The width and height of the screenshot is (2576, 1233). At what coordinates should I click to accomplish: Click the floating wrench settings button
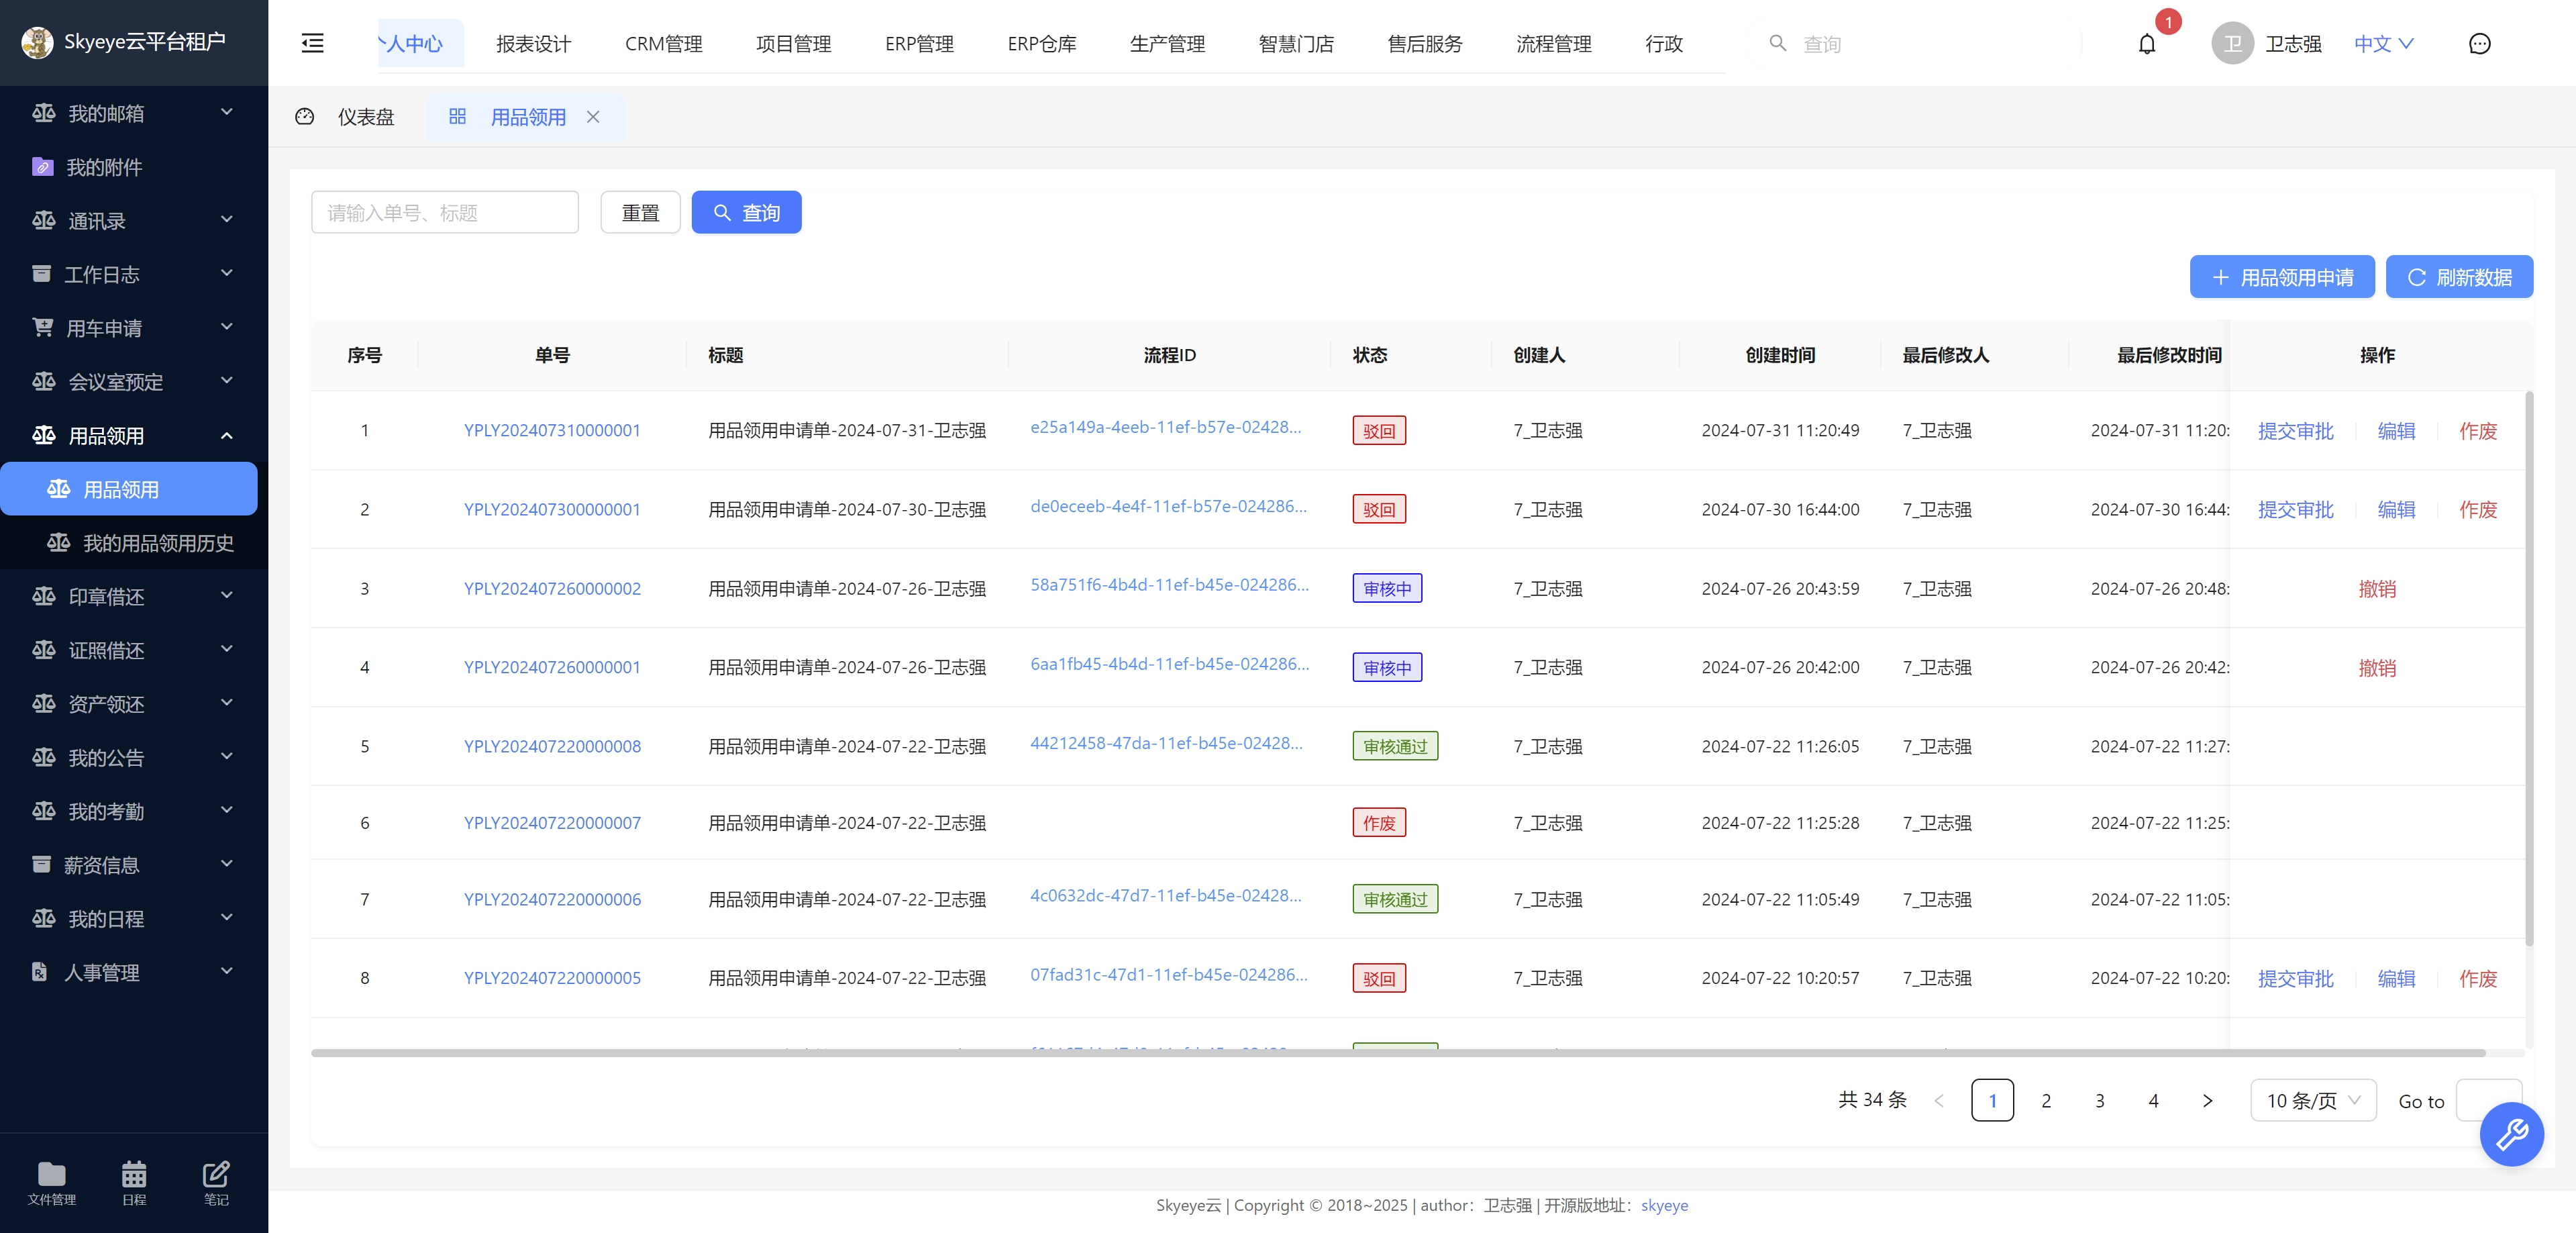tap(2511, 1134)
